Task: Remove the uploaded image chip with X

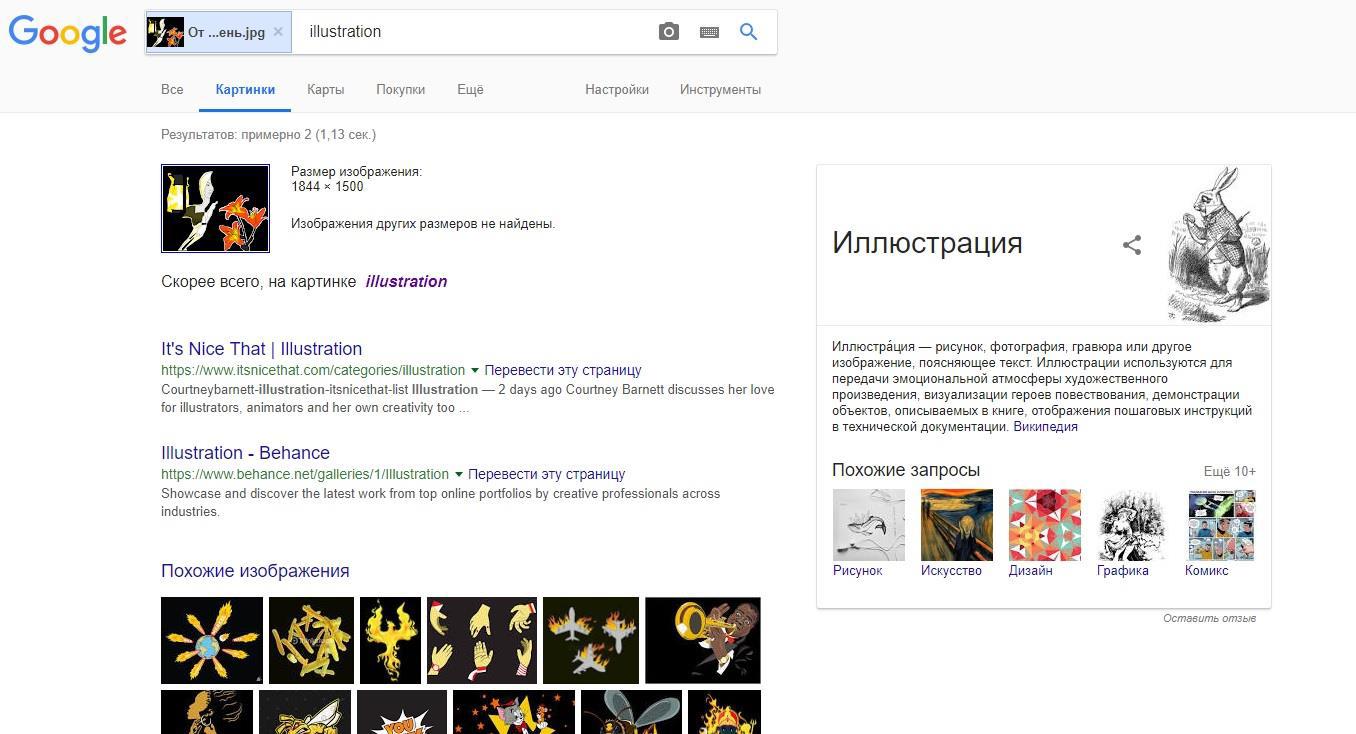Action: point(278,32)
